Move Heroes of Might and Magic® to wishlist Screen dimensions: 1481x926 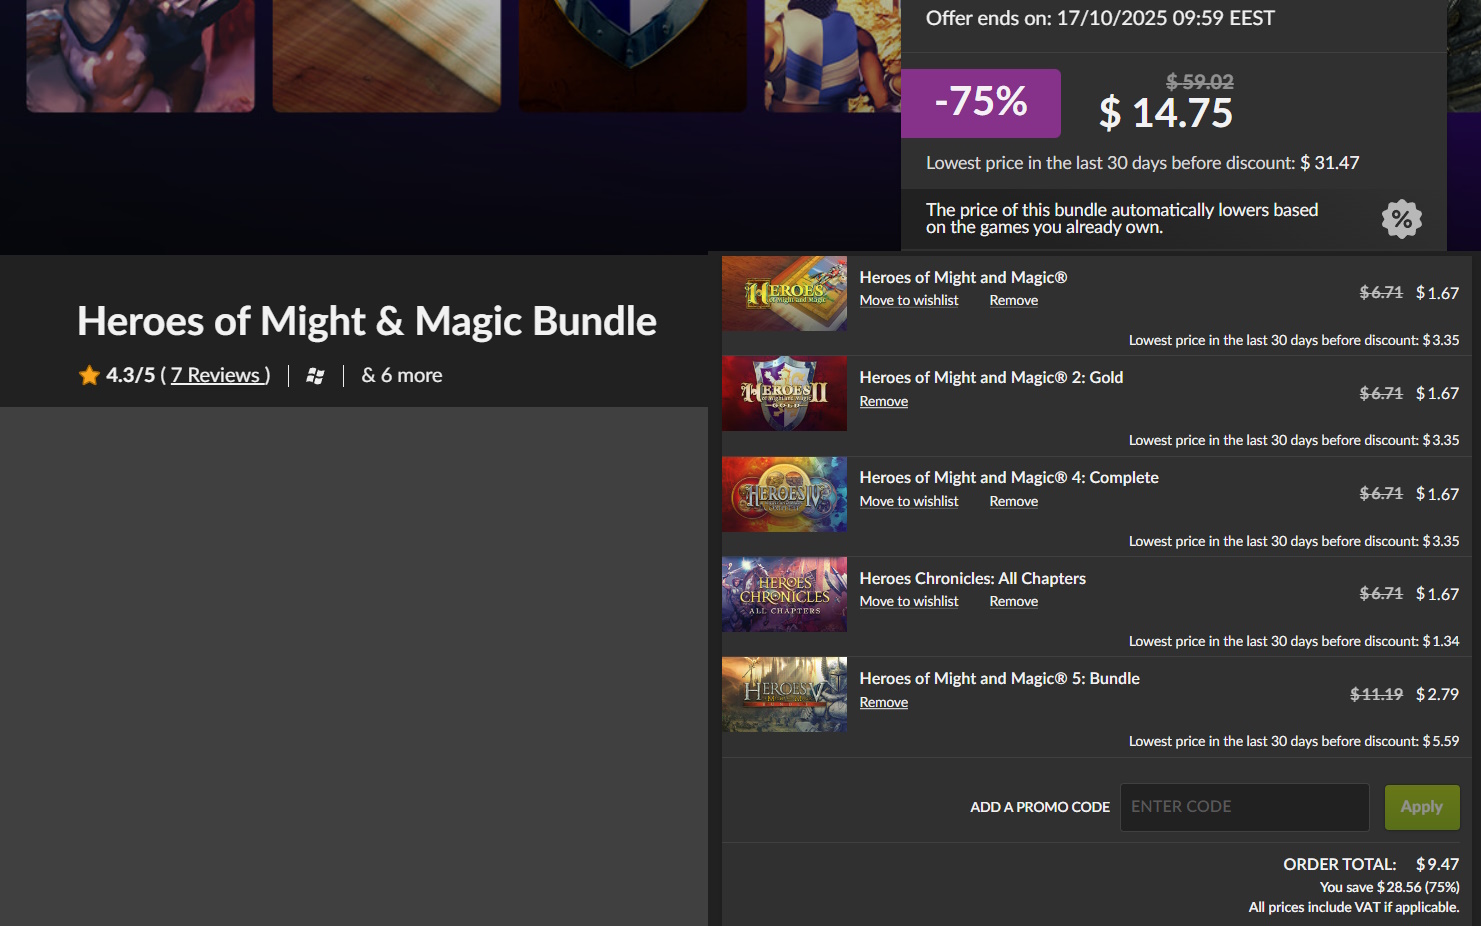[x=909, y=300]
